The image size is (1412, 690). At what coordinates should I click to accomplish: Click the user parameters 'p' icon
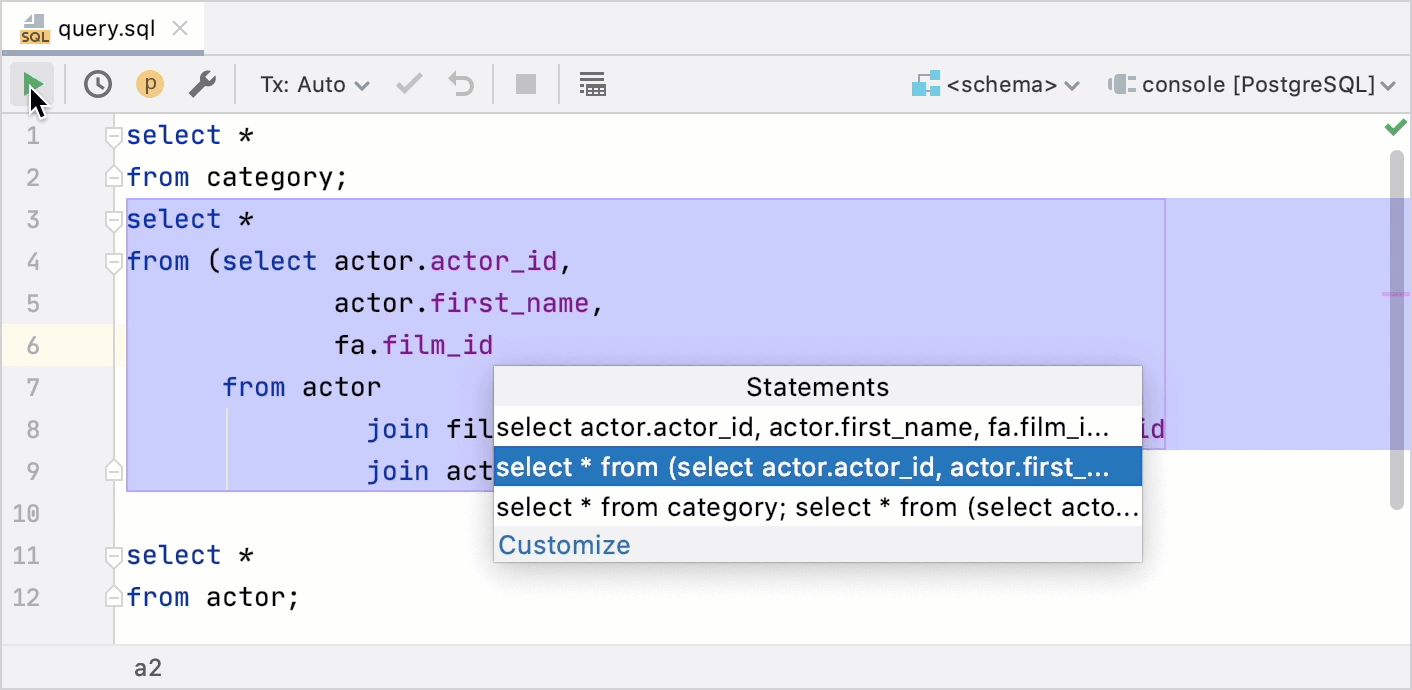(150, 84)
